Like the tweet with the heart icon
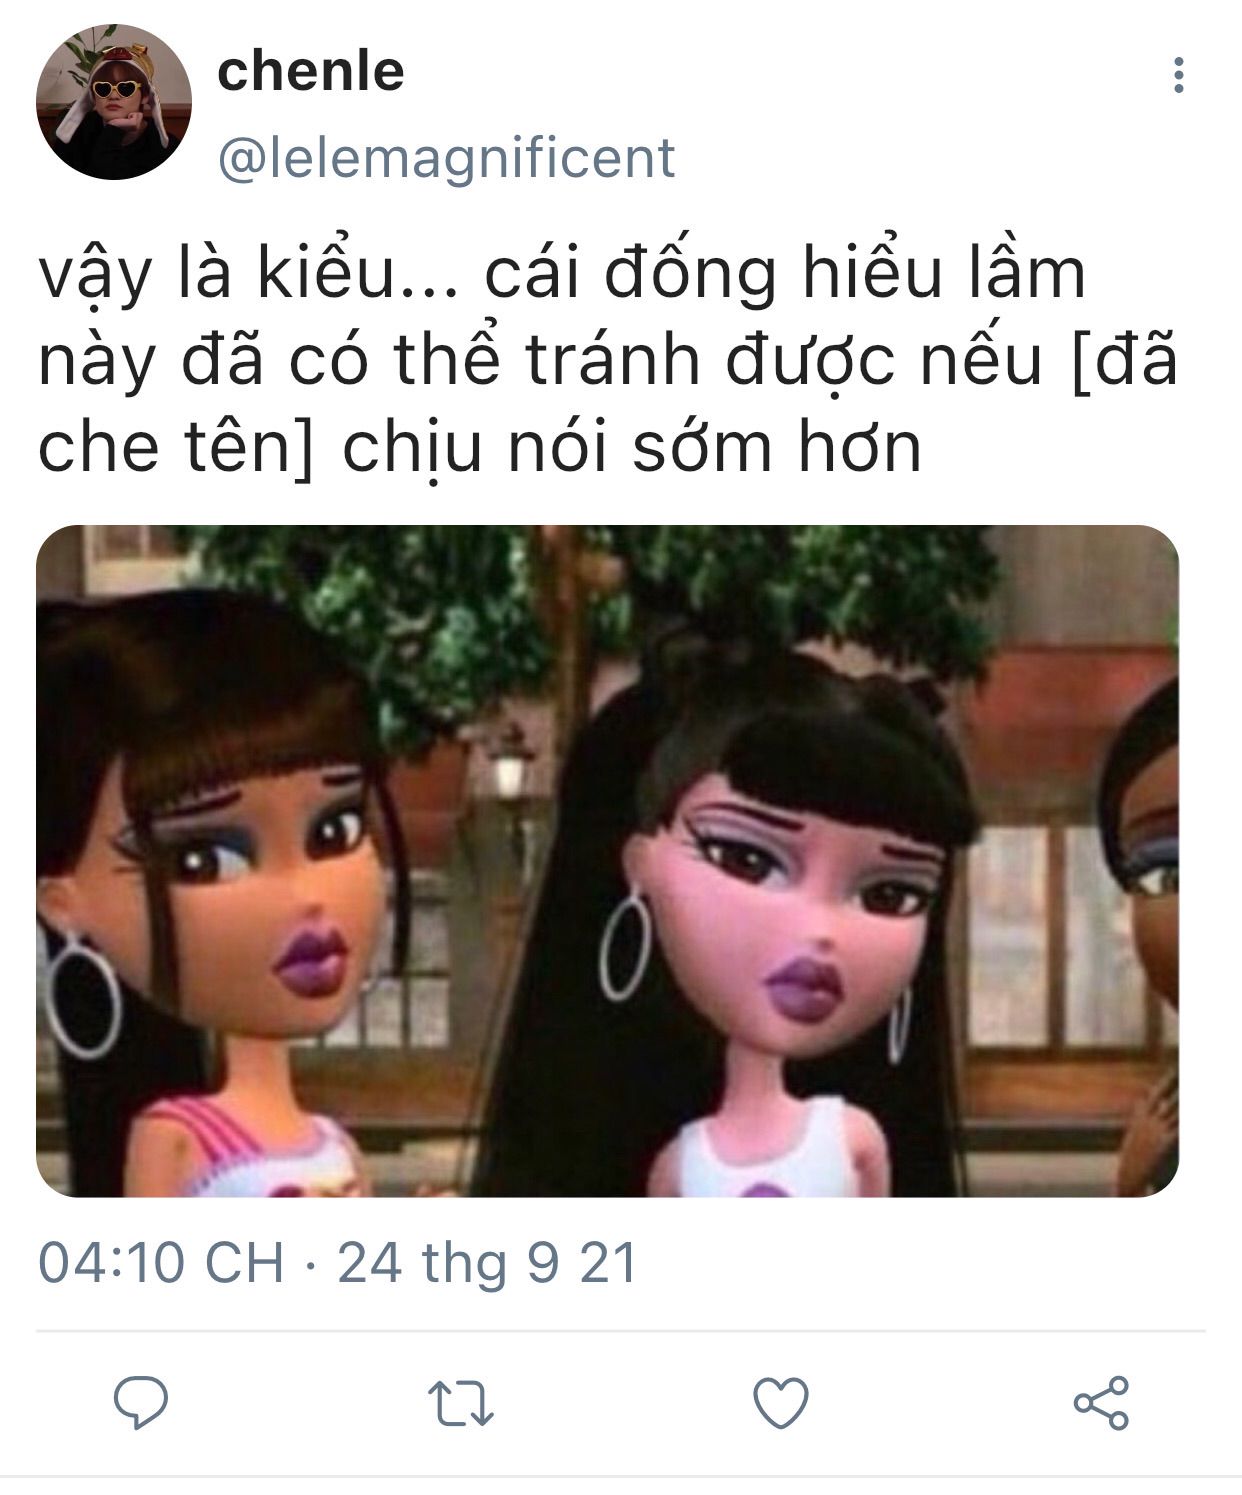Image resolution: width=1242 pixels, height=1495 pixels. tap(780, 1402)
